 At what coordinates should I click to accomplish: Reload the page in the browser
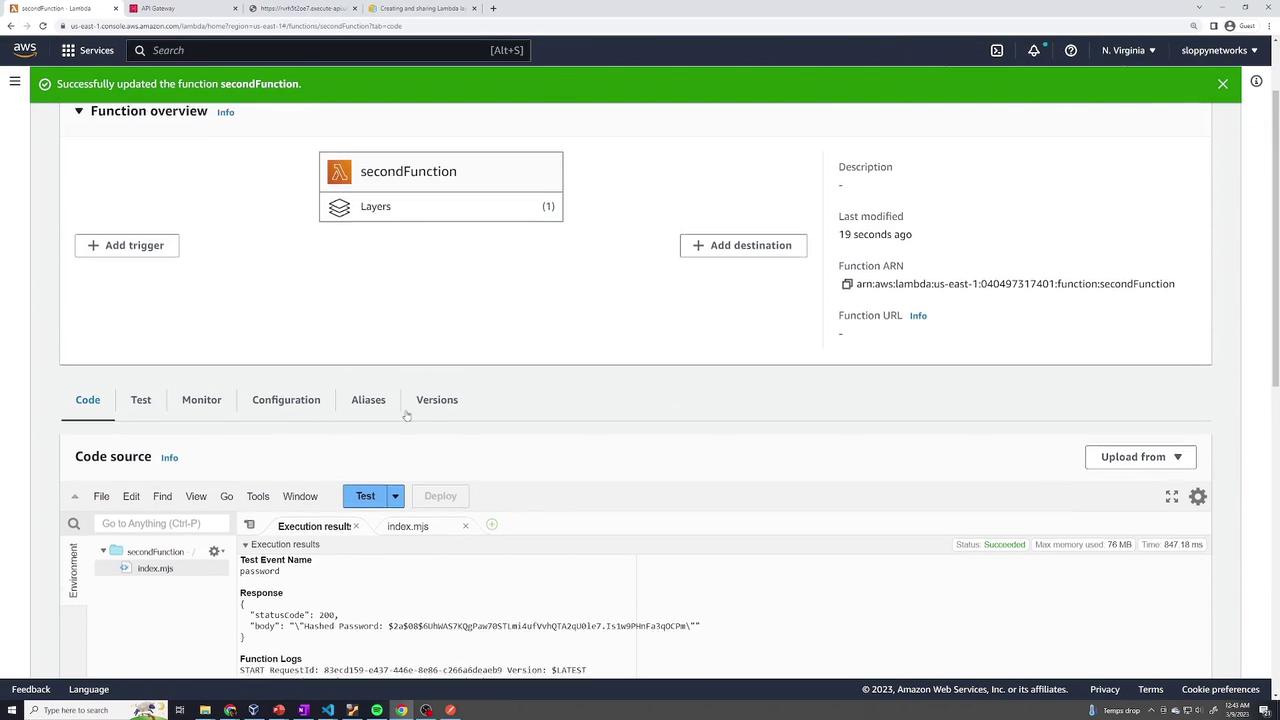(43, 26)
